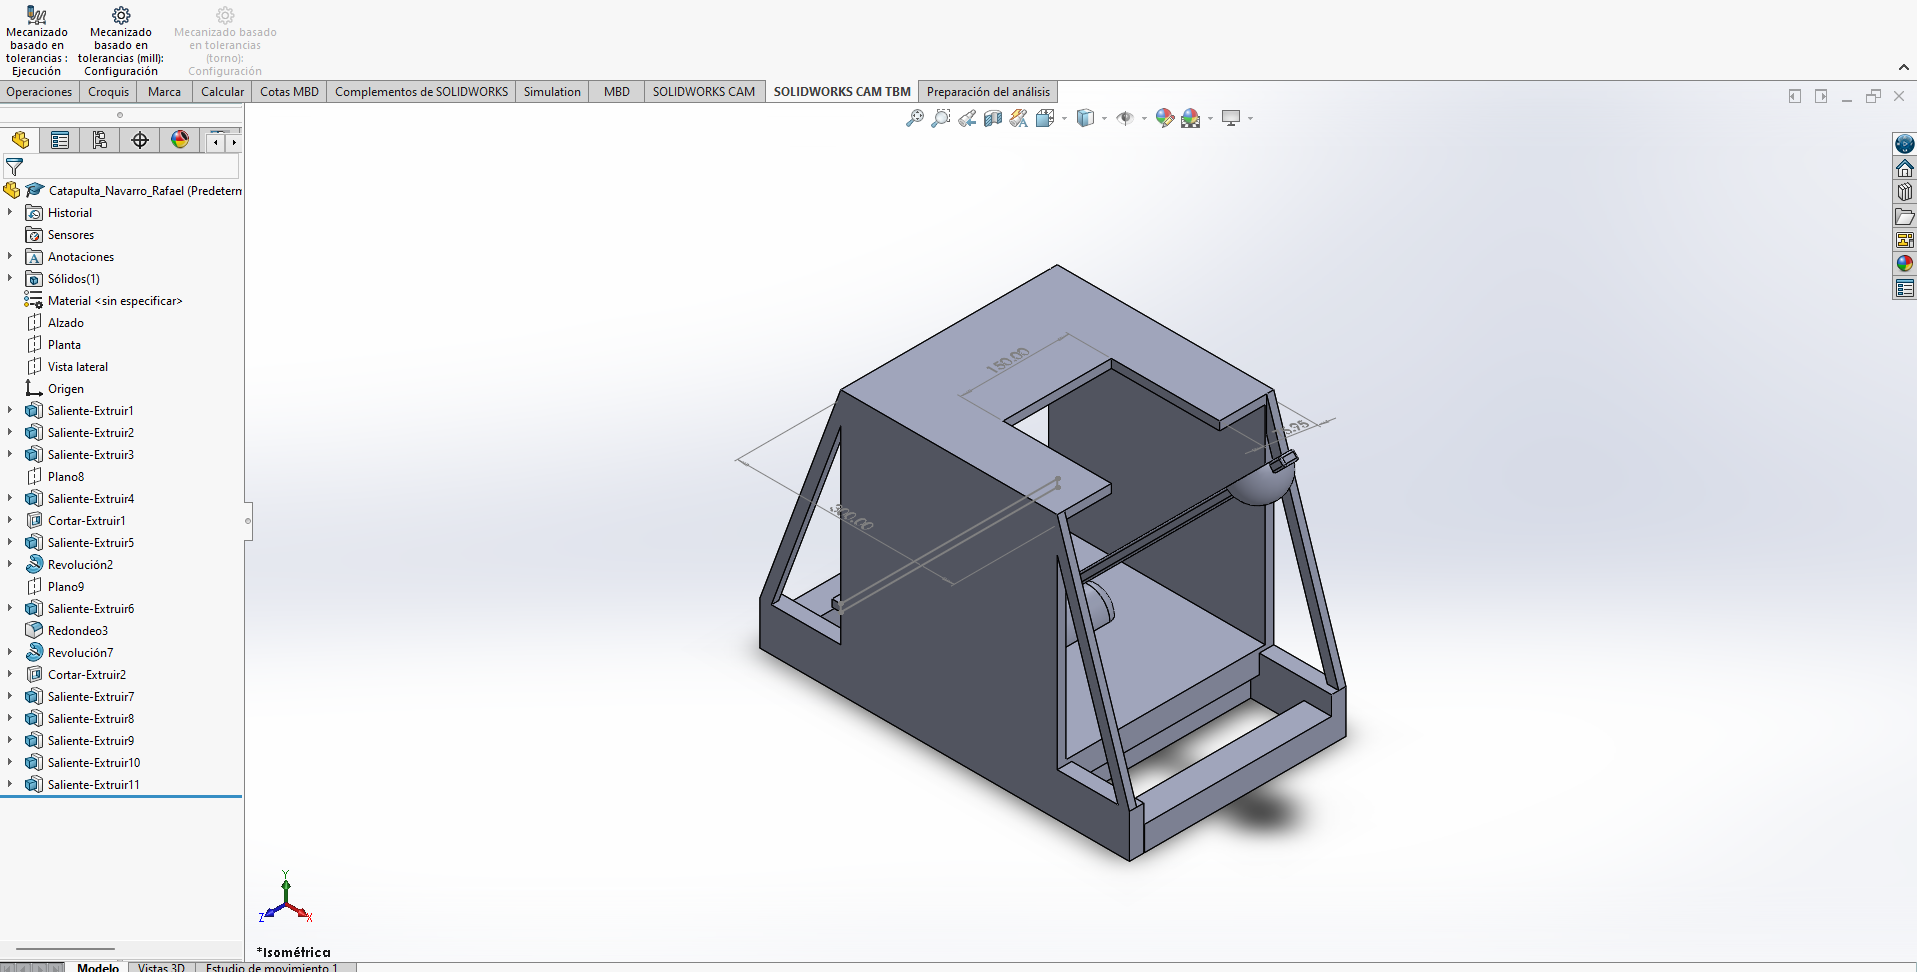Click Display Style cube icon
Screen dimensions: 1917x972
[x=1085, y=118]
